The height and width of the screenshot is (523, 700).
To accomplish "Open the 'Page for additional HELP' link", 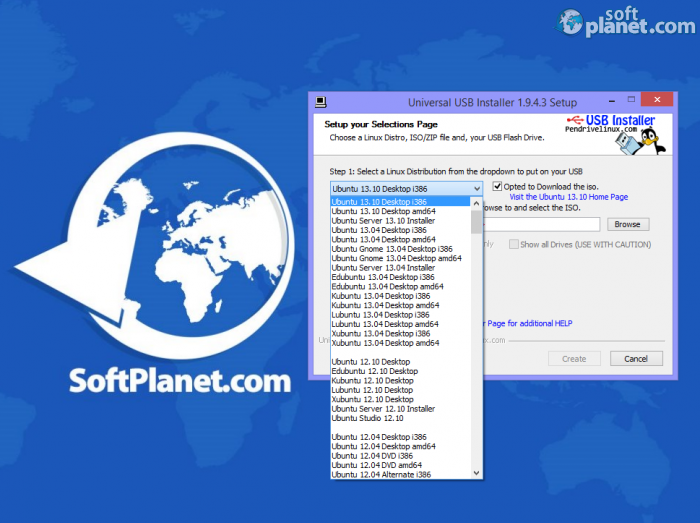I will [x=529, y=323].
